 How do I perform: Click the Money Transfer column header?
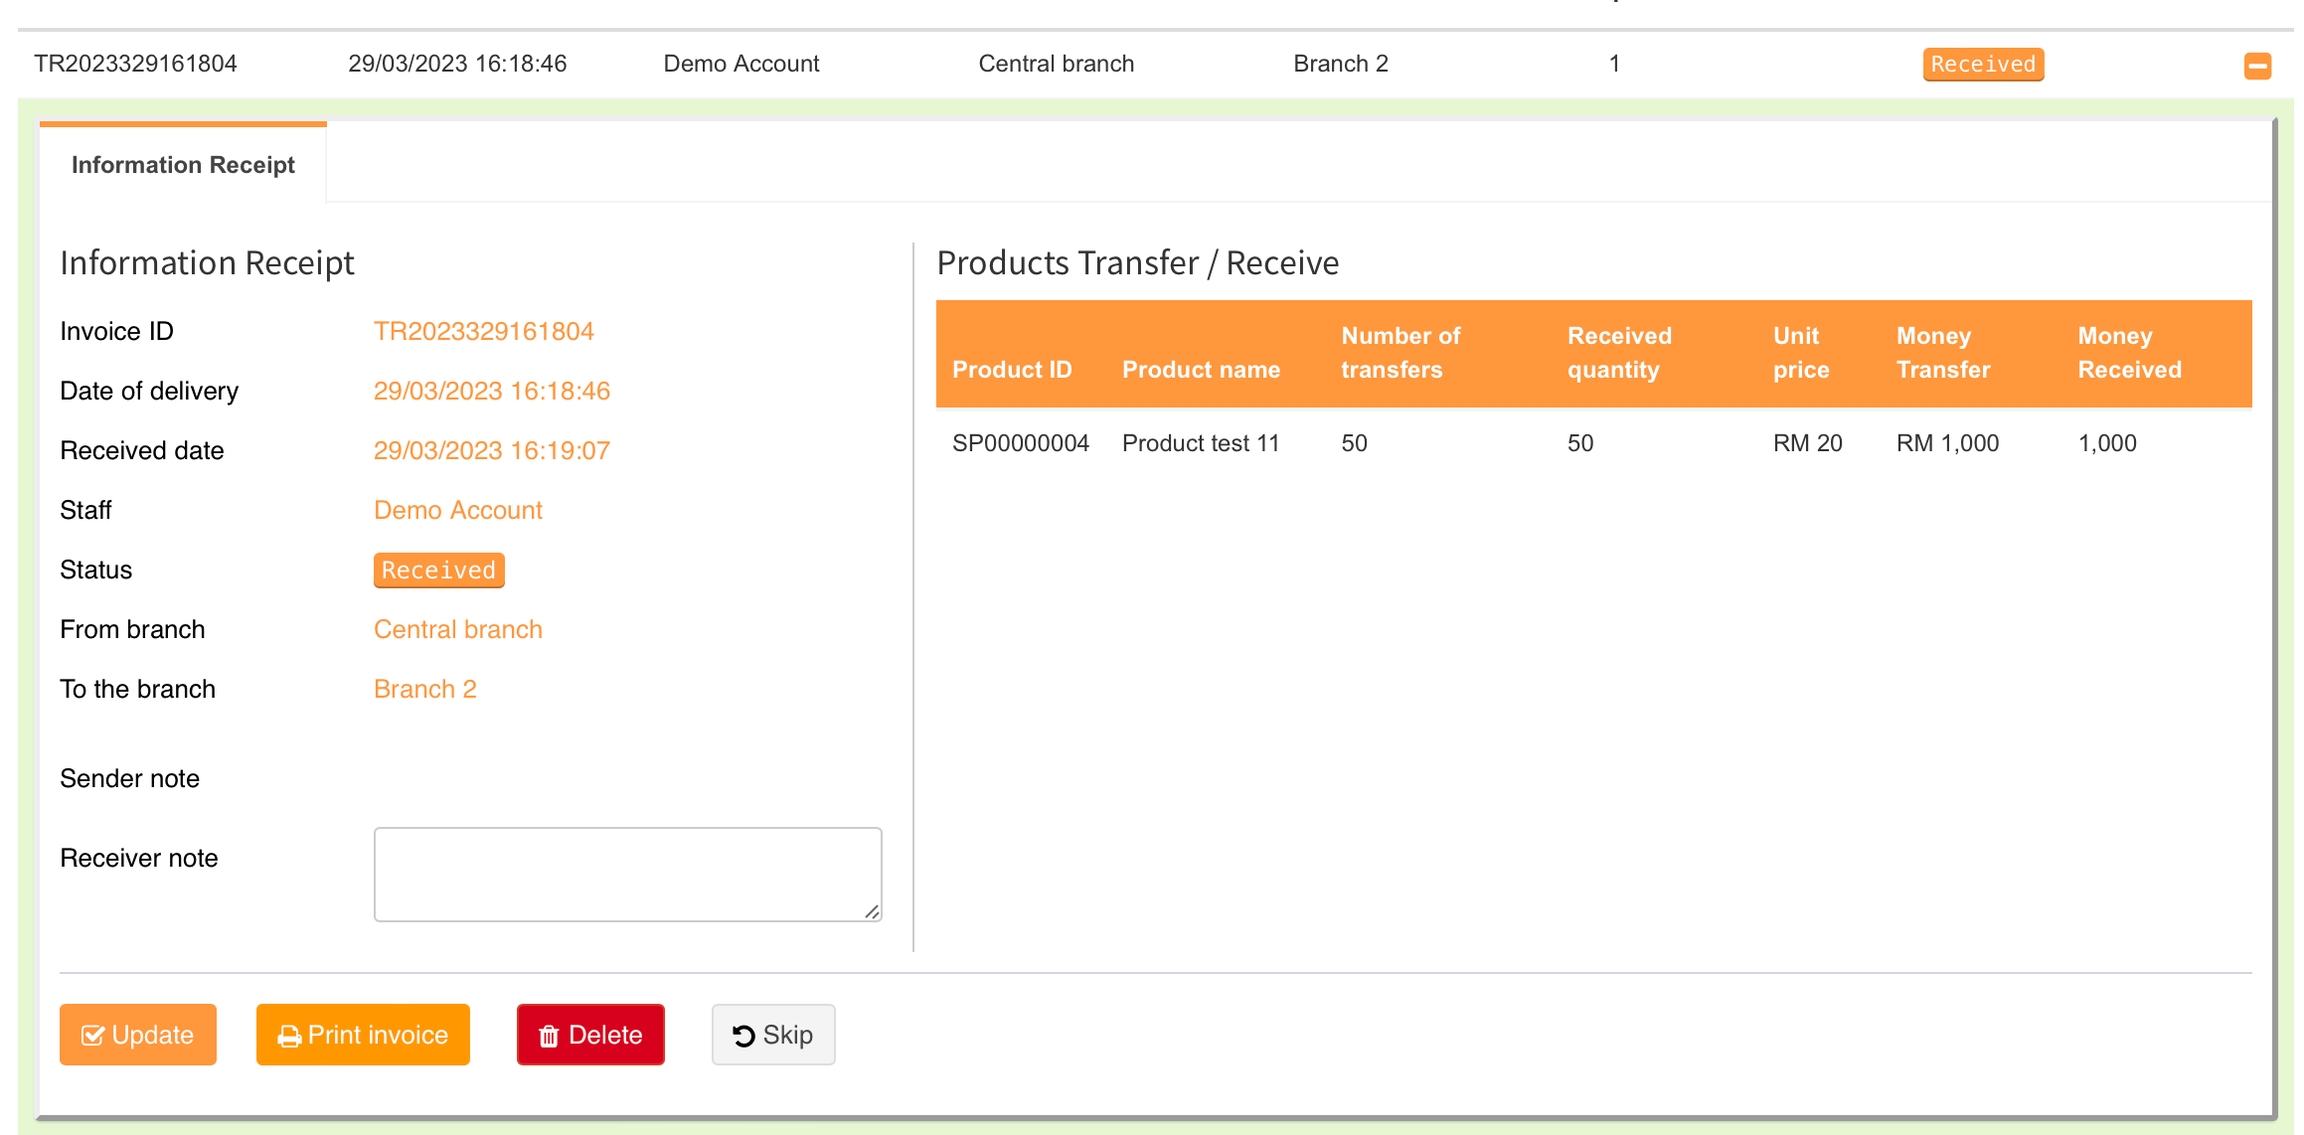point(1942,352)
